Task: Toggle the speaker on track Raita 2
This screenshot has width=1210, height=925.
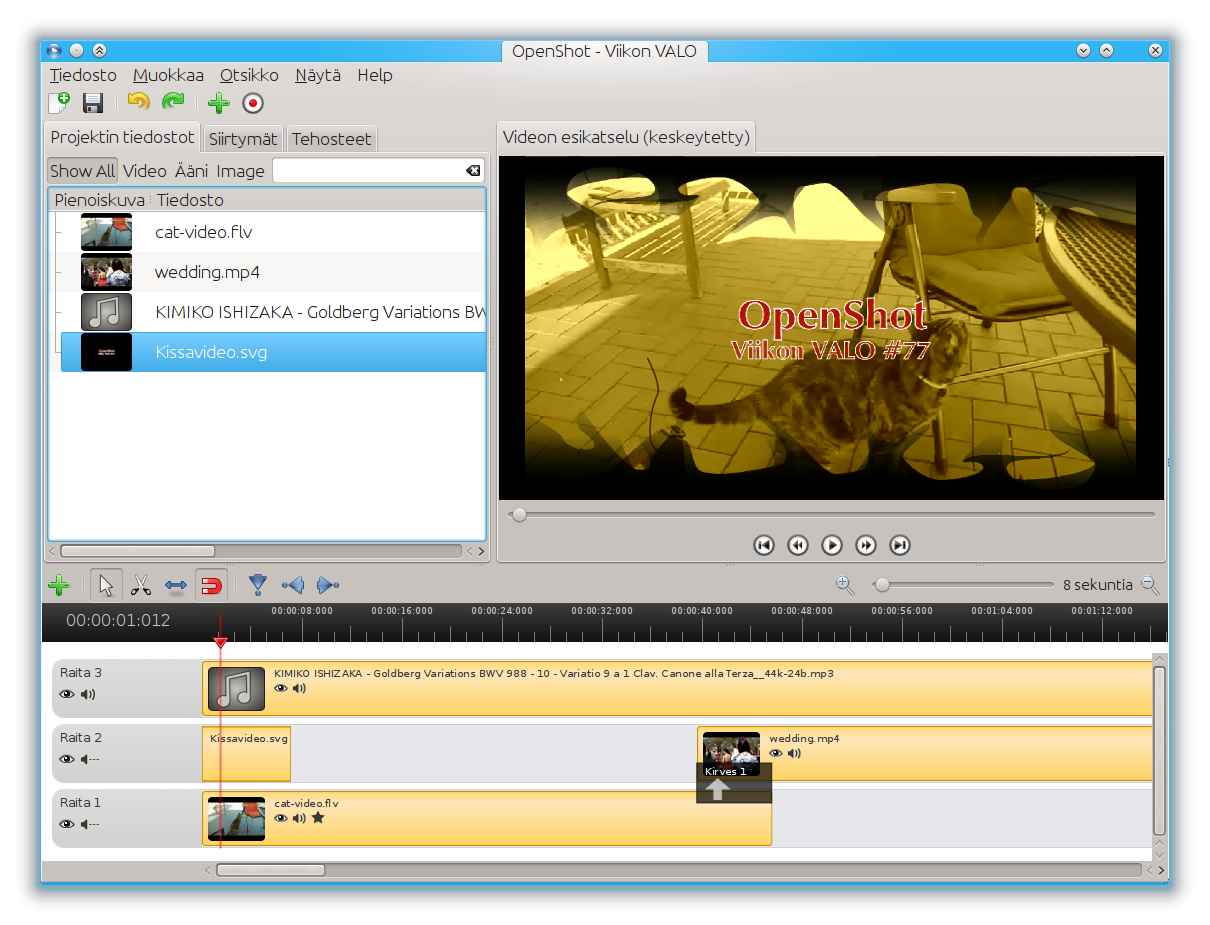Action: 90,759
